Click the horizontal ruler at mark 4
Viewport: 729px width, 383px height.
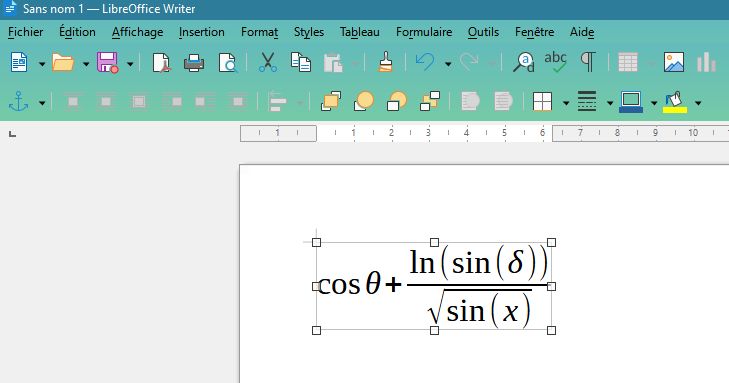point(466,133)
